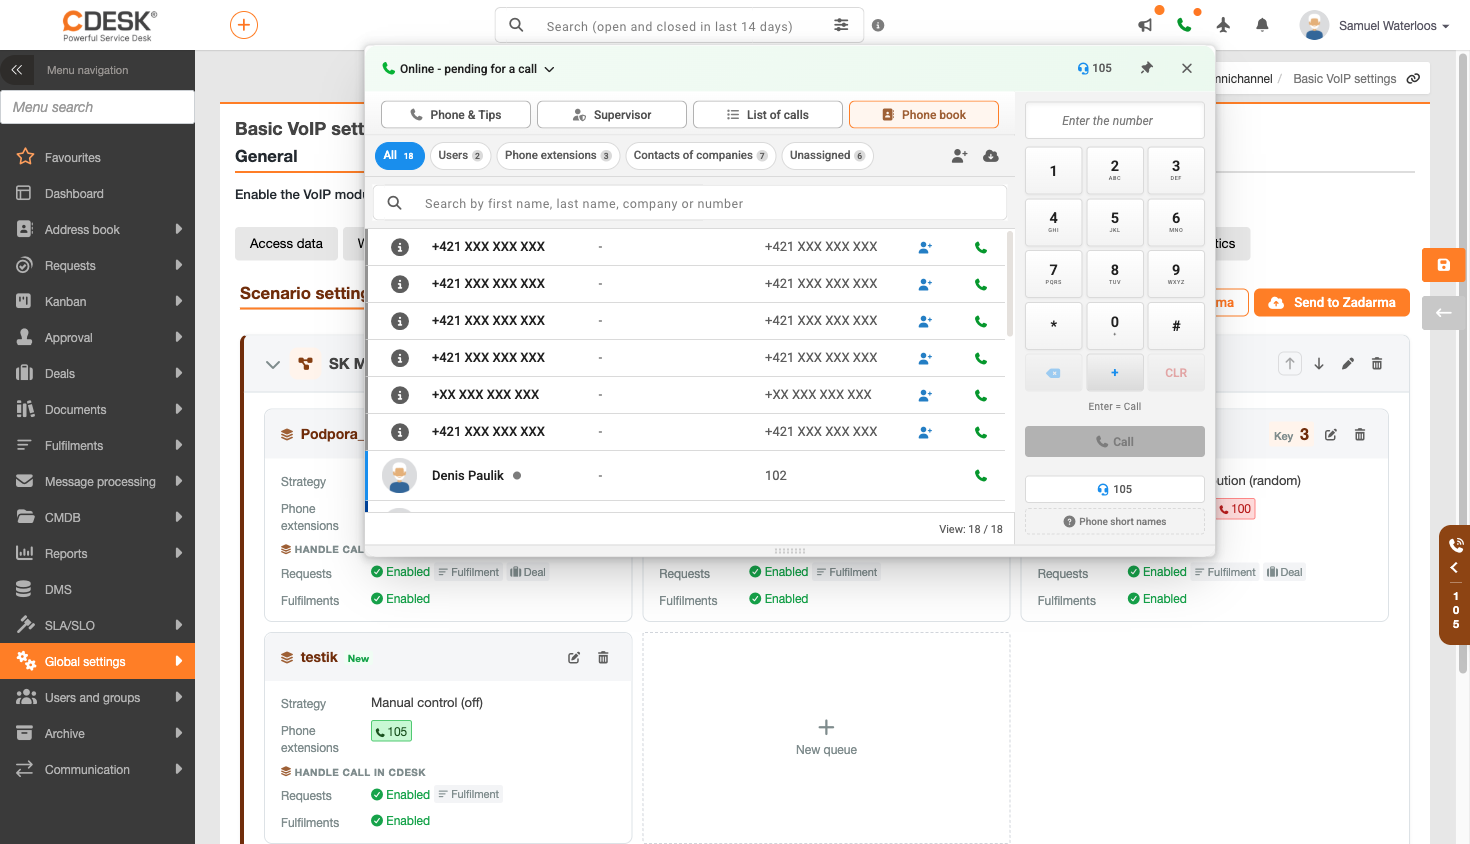Show Unassigned contacts filter
This screenshot has width=1470, height=844.
(827, 156)
